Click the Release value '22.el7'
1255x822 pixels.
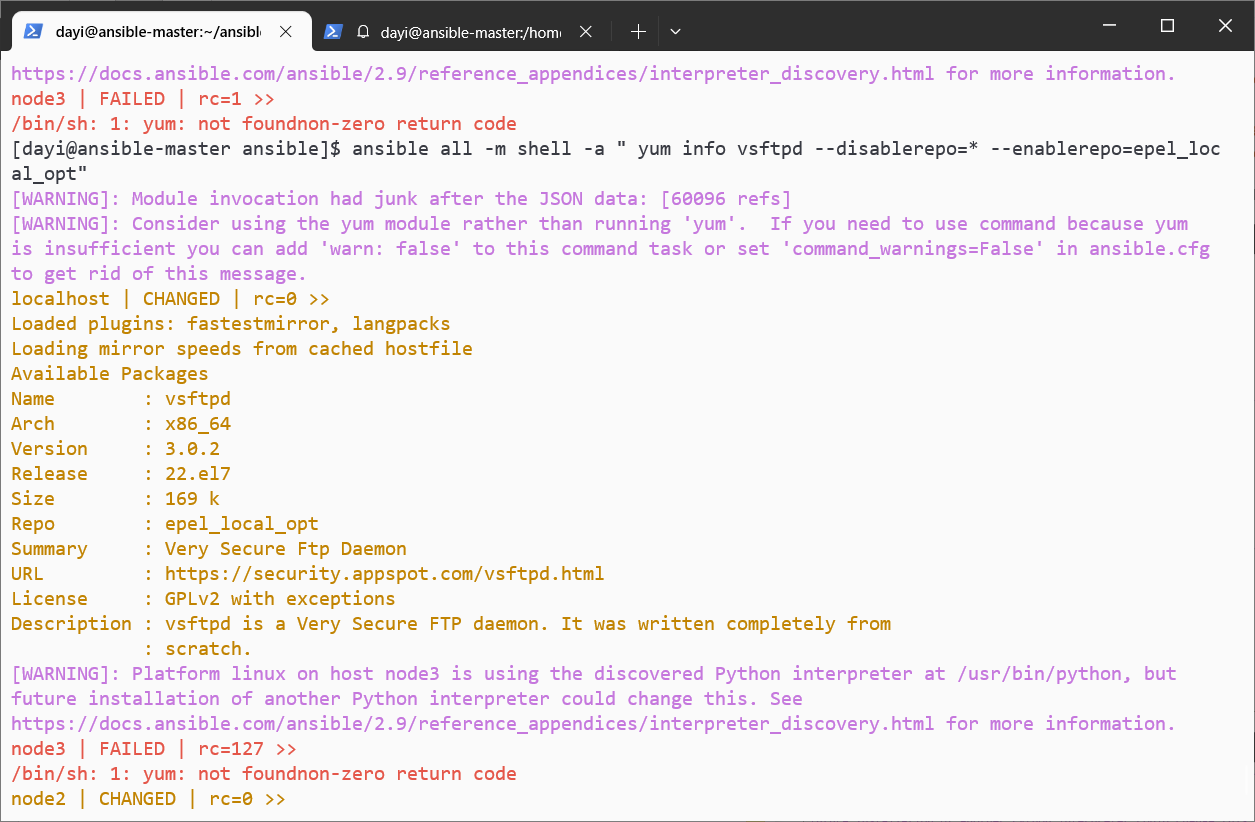tap(198, 474)
